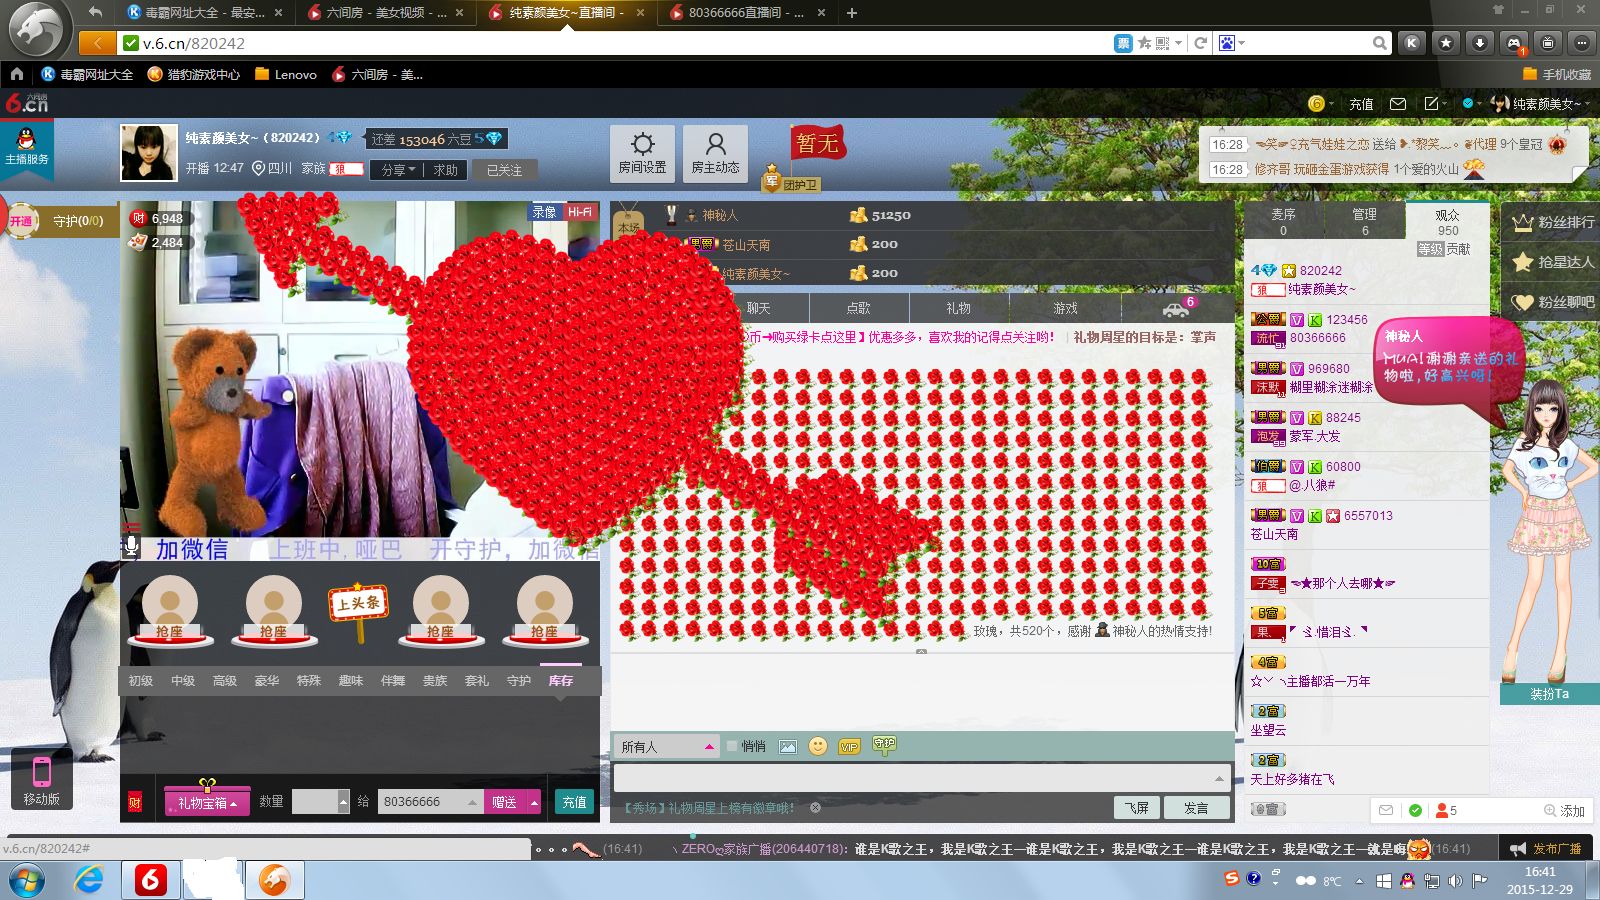
Task: Open the Baidu paw search engine dropdown
Action: [1231, 43]
